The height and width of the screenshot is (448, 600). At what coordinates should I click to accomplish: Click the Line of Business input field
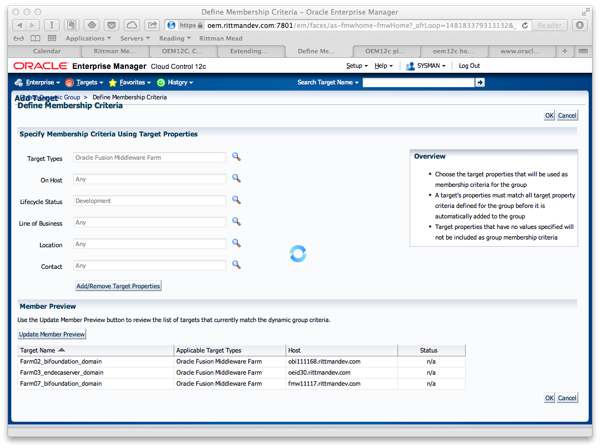pos(150,222)
